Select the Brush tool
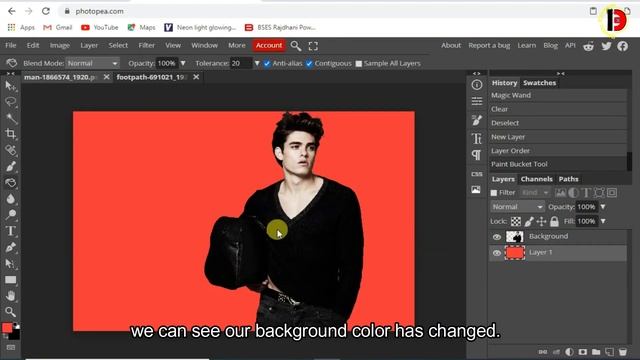 point(11,167)
